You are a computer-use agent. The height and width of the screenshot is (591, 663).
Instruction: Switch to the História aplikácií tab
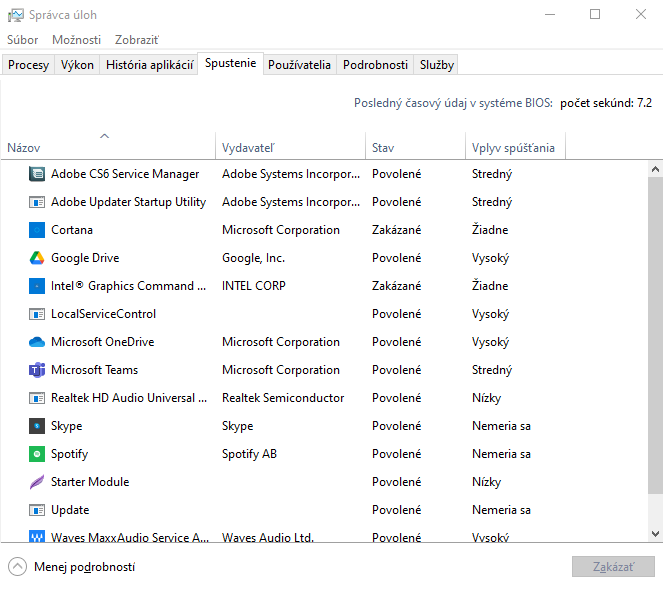point(149,65)
